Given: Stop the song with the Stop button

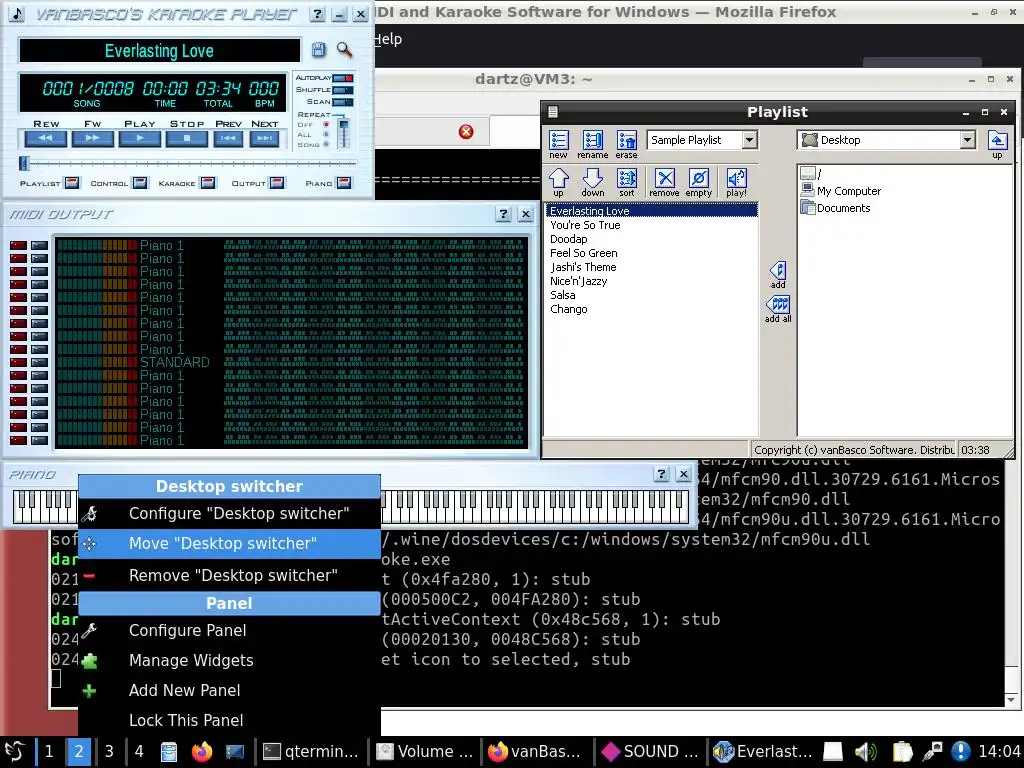Looking at the screenshot, I should coord(187,138).
